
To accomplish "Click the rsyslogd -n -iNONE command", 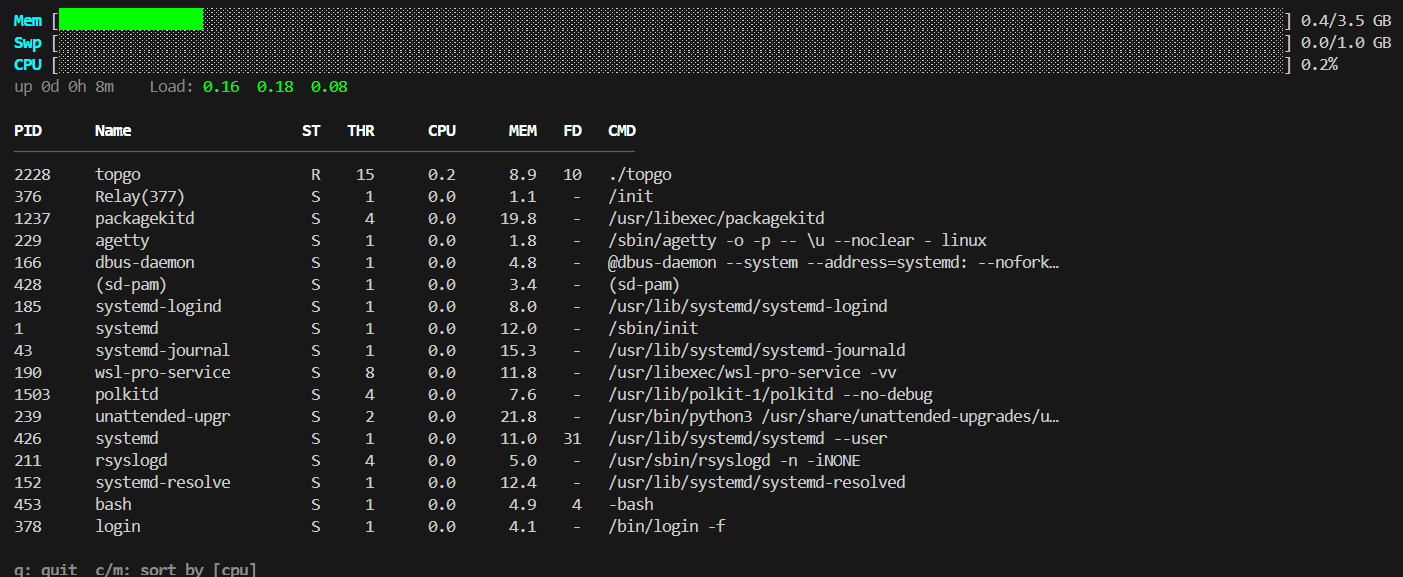I will [x=734, y=461].
